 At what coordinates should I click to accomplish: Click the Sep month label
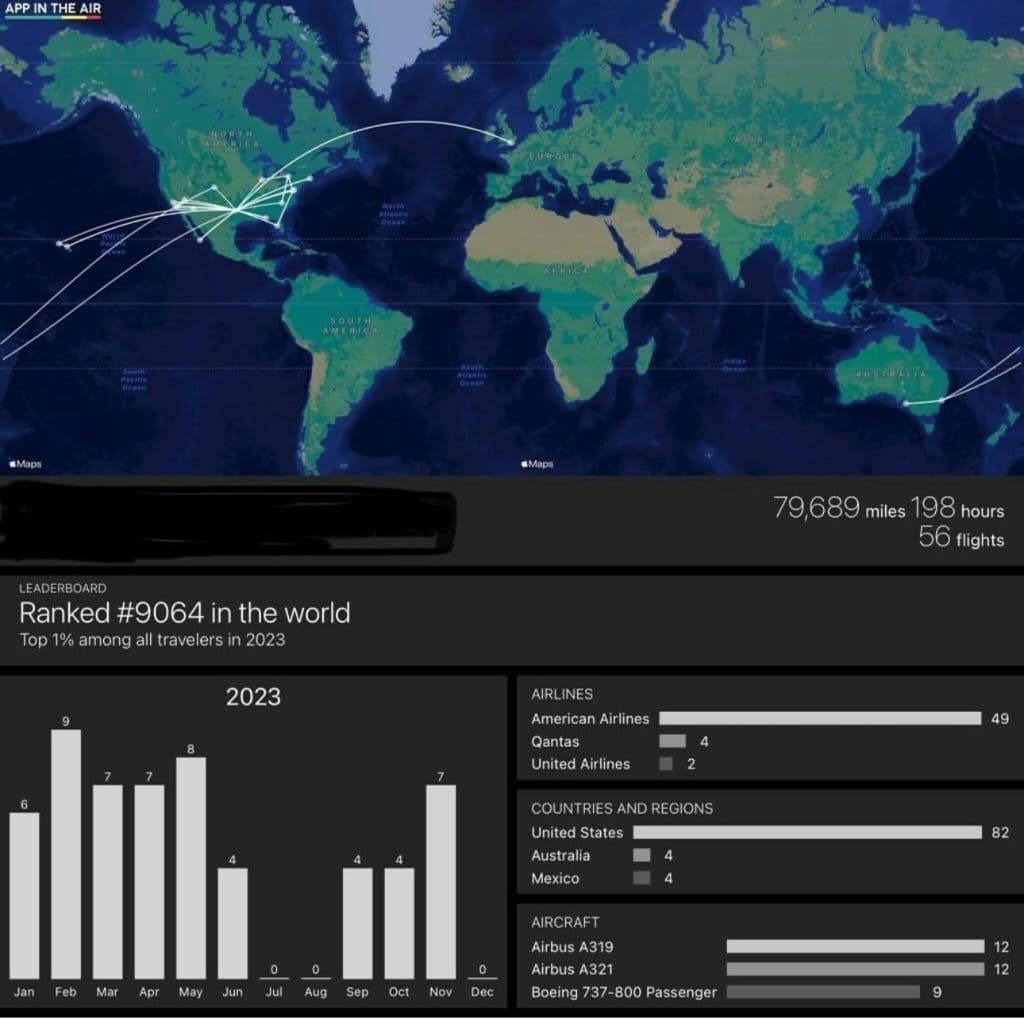click(x=357, y=992)
